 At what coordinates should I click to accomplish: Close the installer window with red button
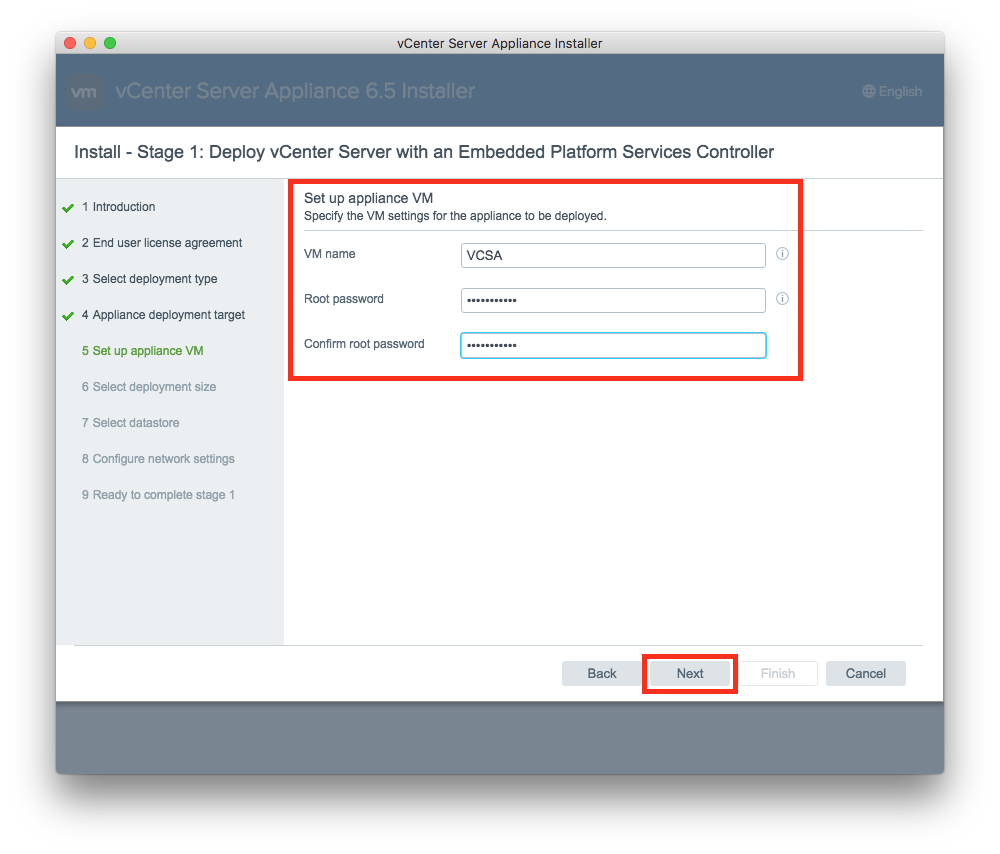(70, 43)
